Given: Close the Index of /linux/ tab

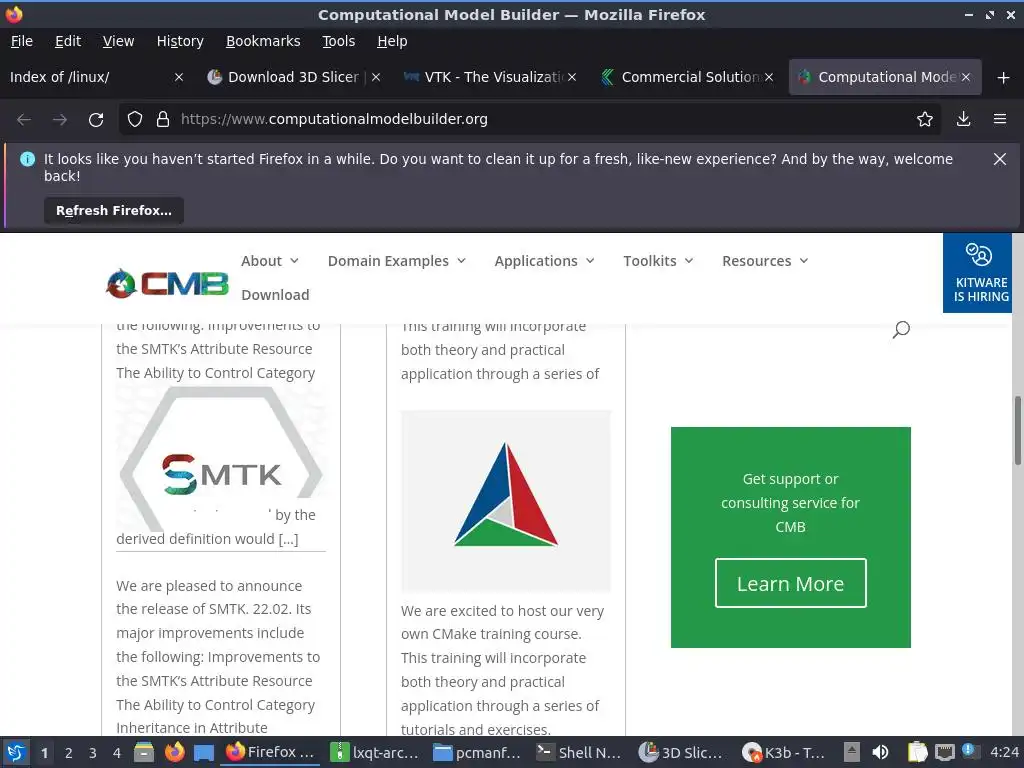Looking at the screenshot, I should point(179,77).
